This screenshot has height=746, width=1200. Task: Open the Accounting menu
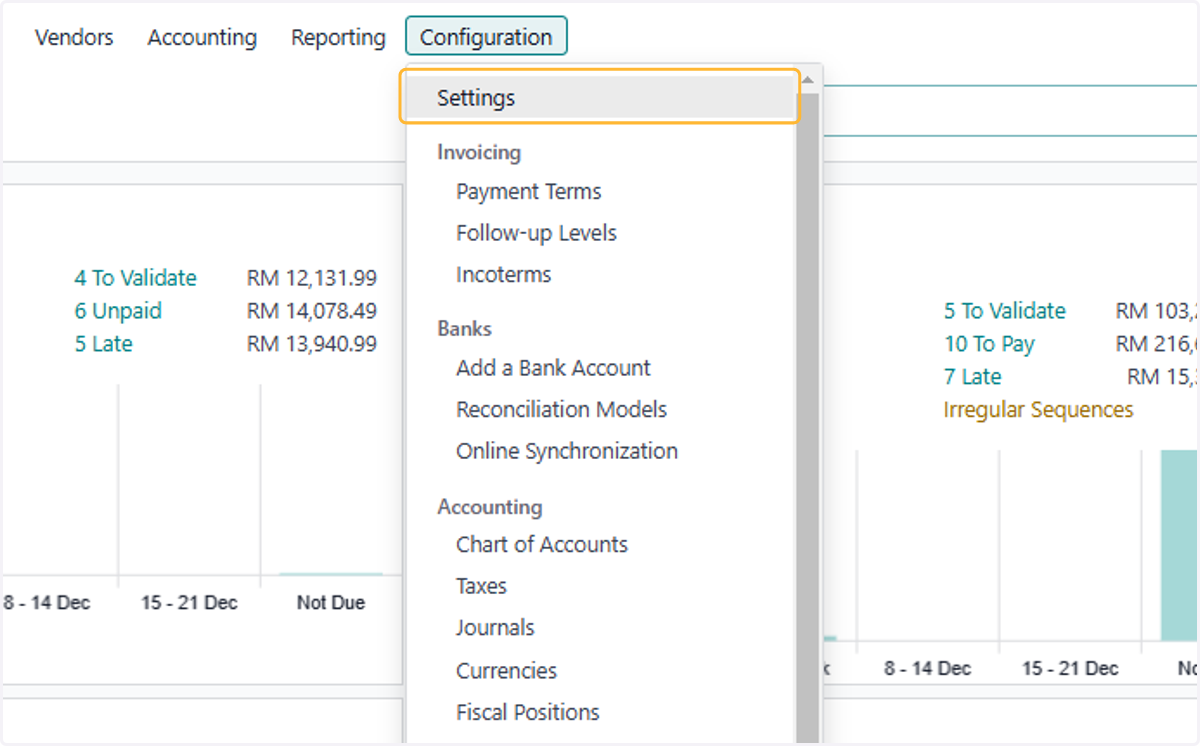[202, 37]
